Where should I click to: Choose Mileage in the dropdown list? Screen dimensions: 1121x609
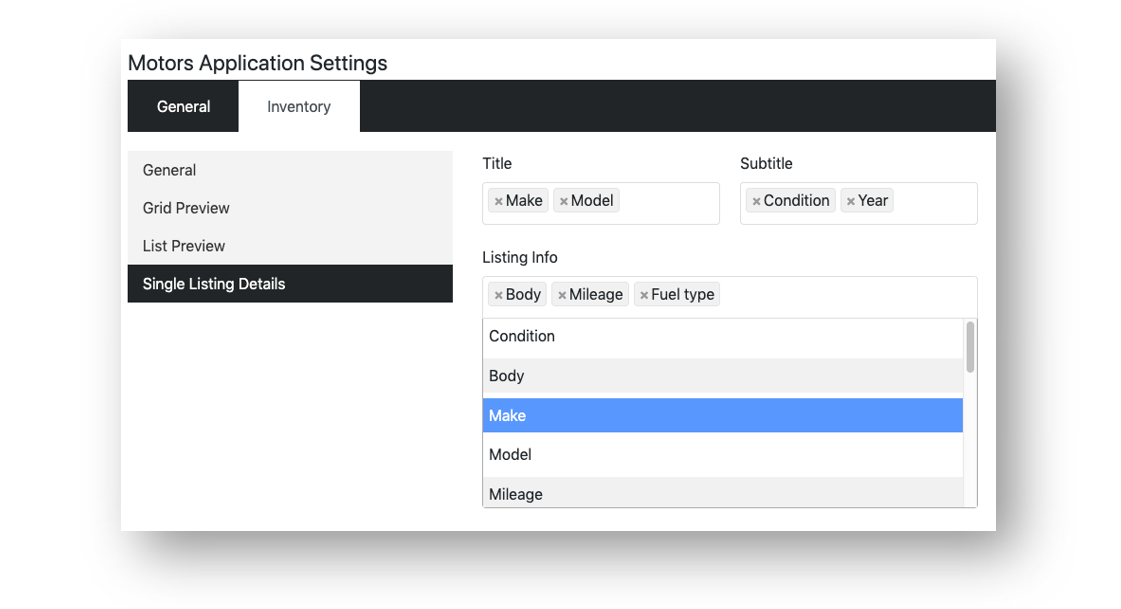coord(722,493)
